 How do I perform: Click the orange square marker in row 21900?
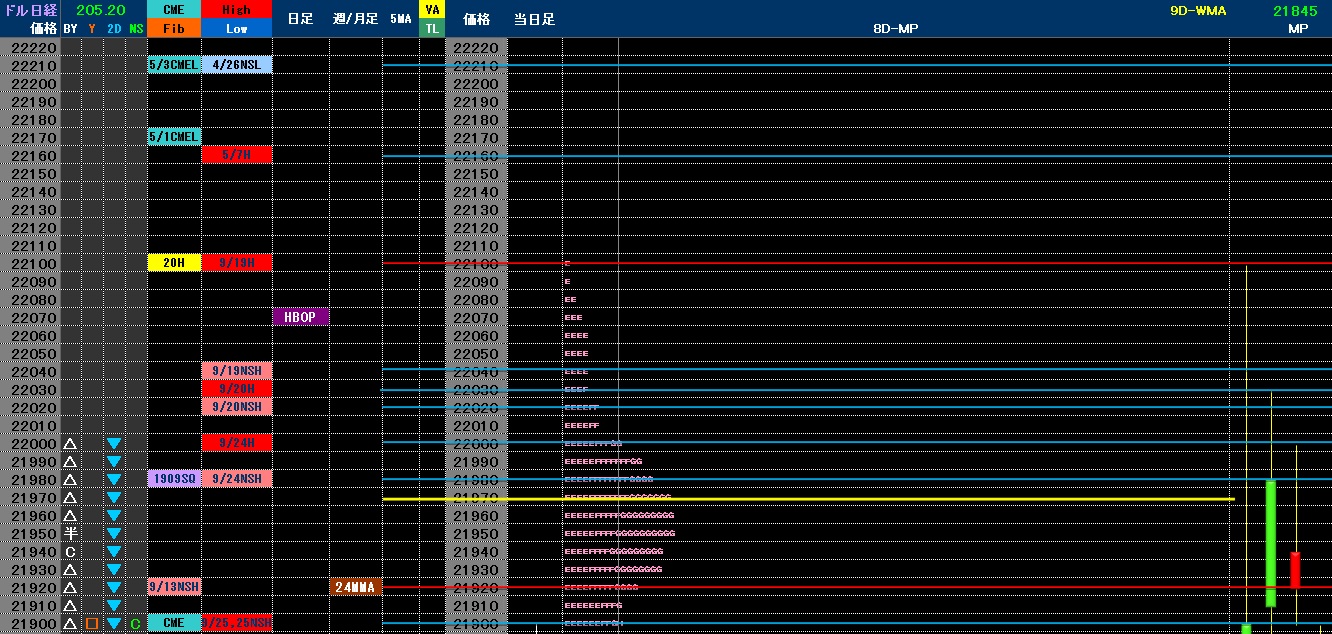(92, 623)
